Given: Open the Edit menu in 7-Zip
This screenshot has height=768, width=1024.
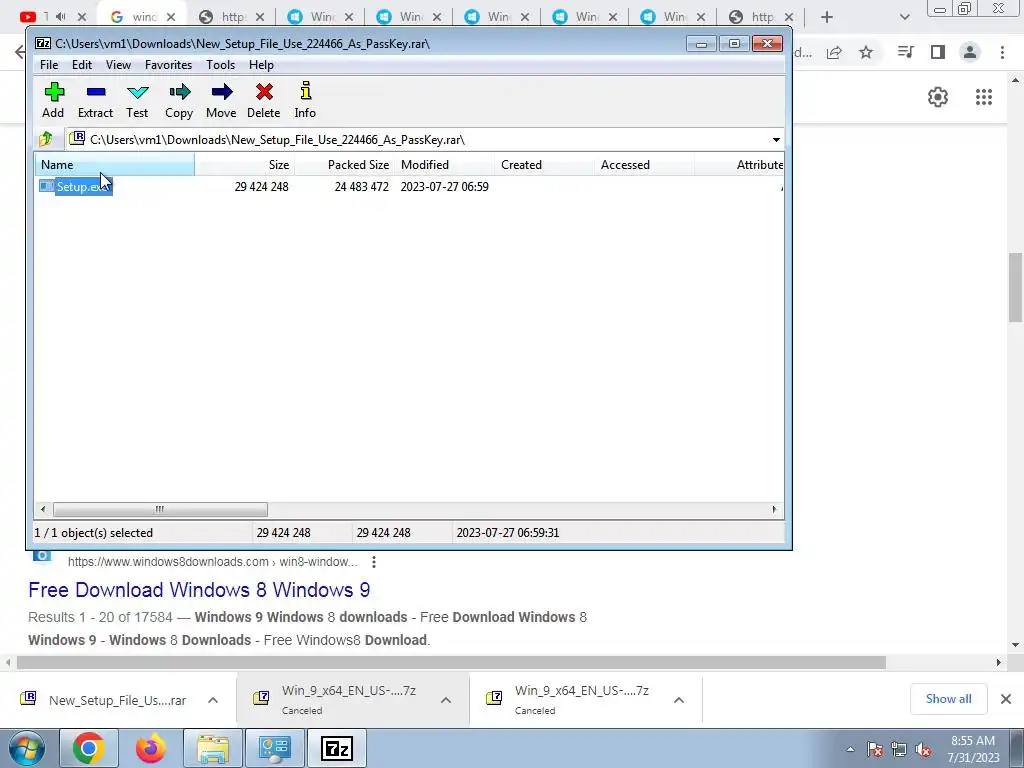Looking at the screenshot, I should 82,65.
